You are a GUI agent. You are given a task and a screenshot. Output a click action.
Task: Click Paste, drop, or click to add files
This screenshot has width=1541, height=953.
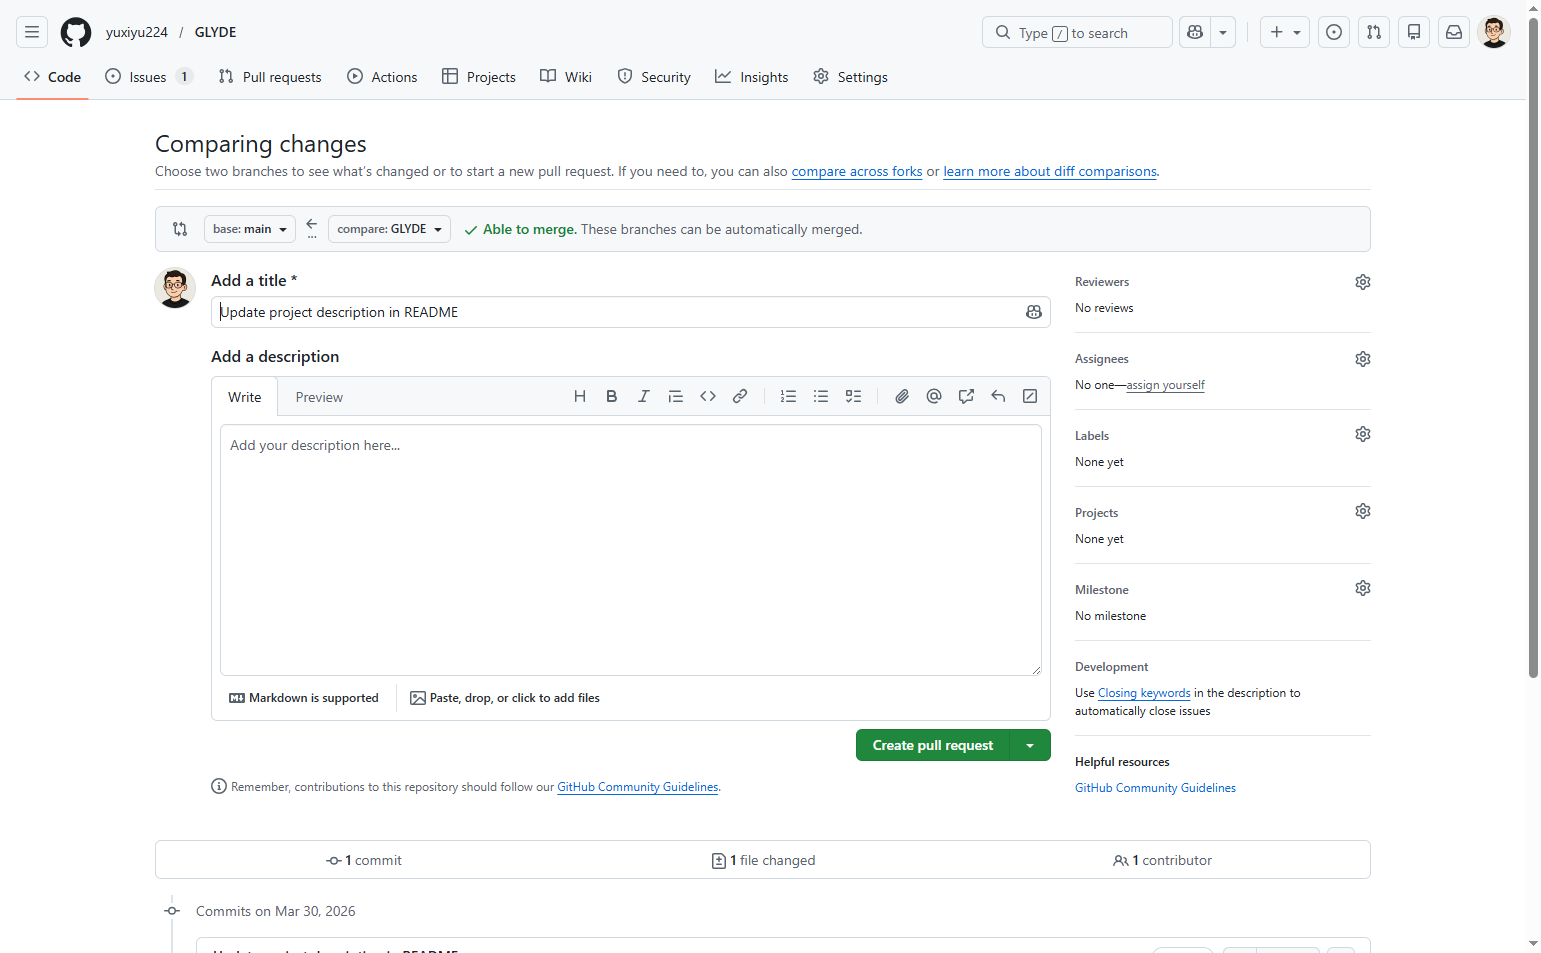505,698
